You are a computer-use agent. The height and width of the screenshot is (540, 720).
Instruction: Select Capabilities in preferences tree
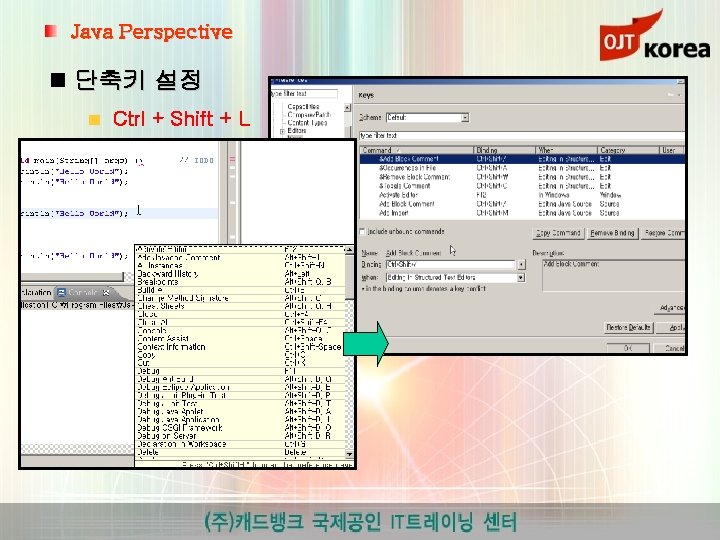click(303, 107)
